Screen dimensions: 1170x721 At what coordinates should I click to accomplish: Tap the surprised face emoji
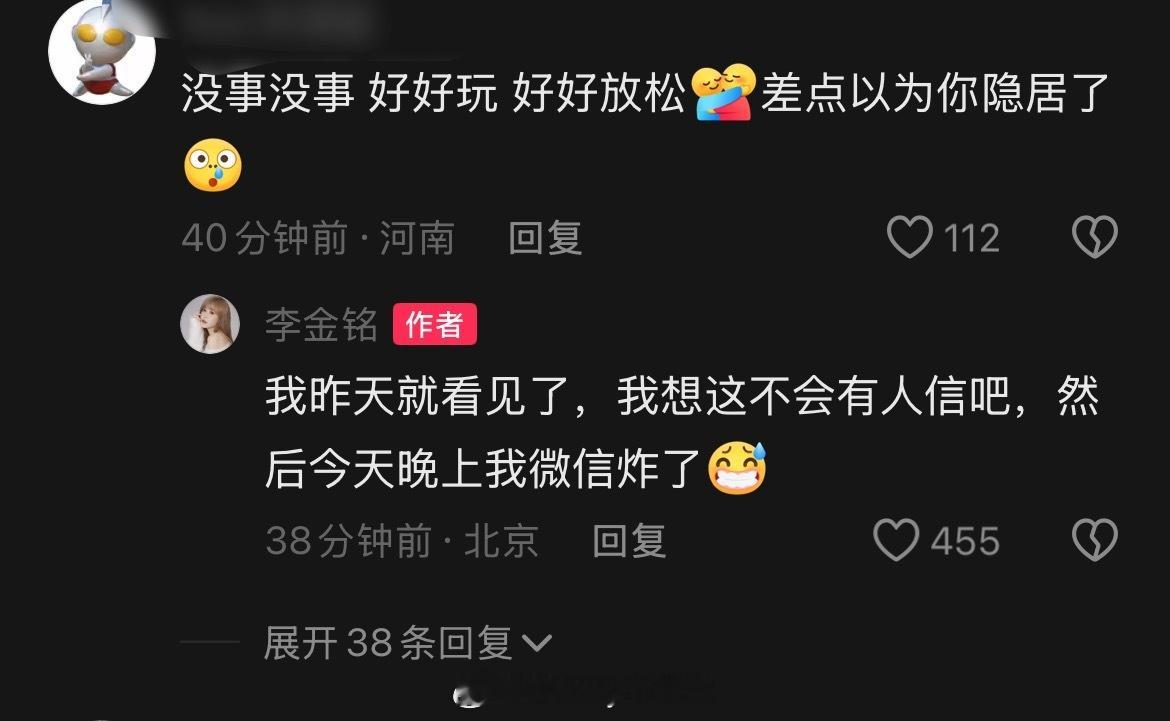213,165
